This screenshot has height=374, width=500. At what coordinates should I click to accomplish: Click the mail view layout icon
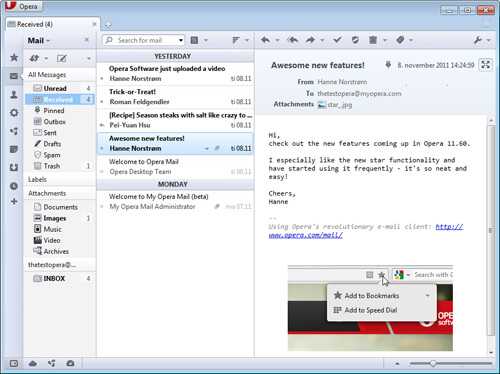pyautogui.click(x=194, y=40)
